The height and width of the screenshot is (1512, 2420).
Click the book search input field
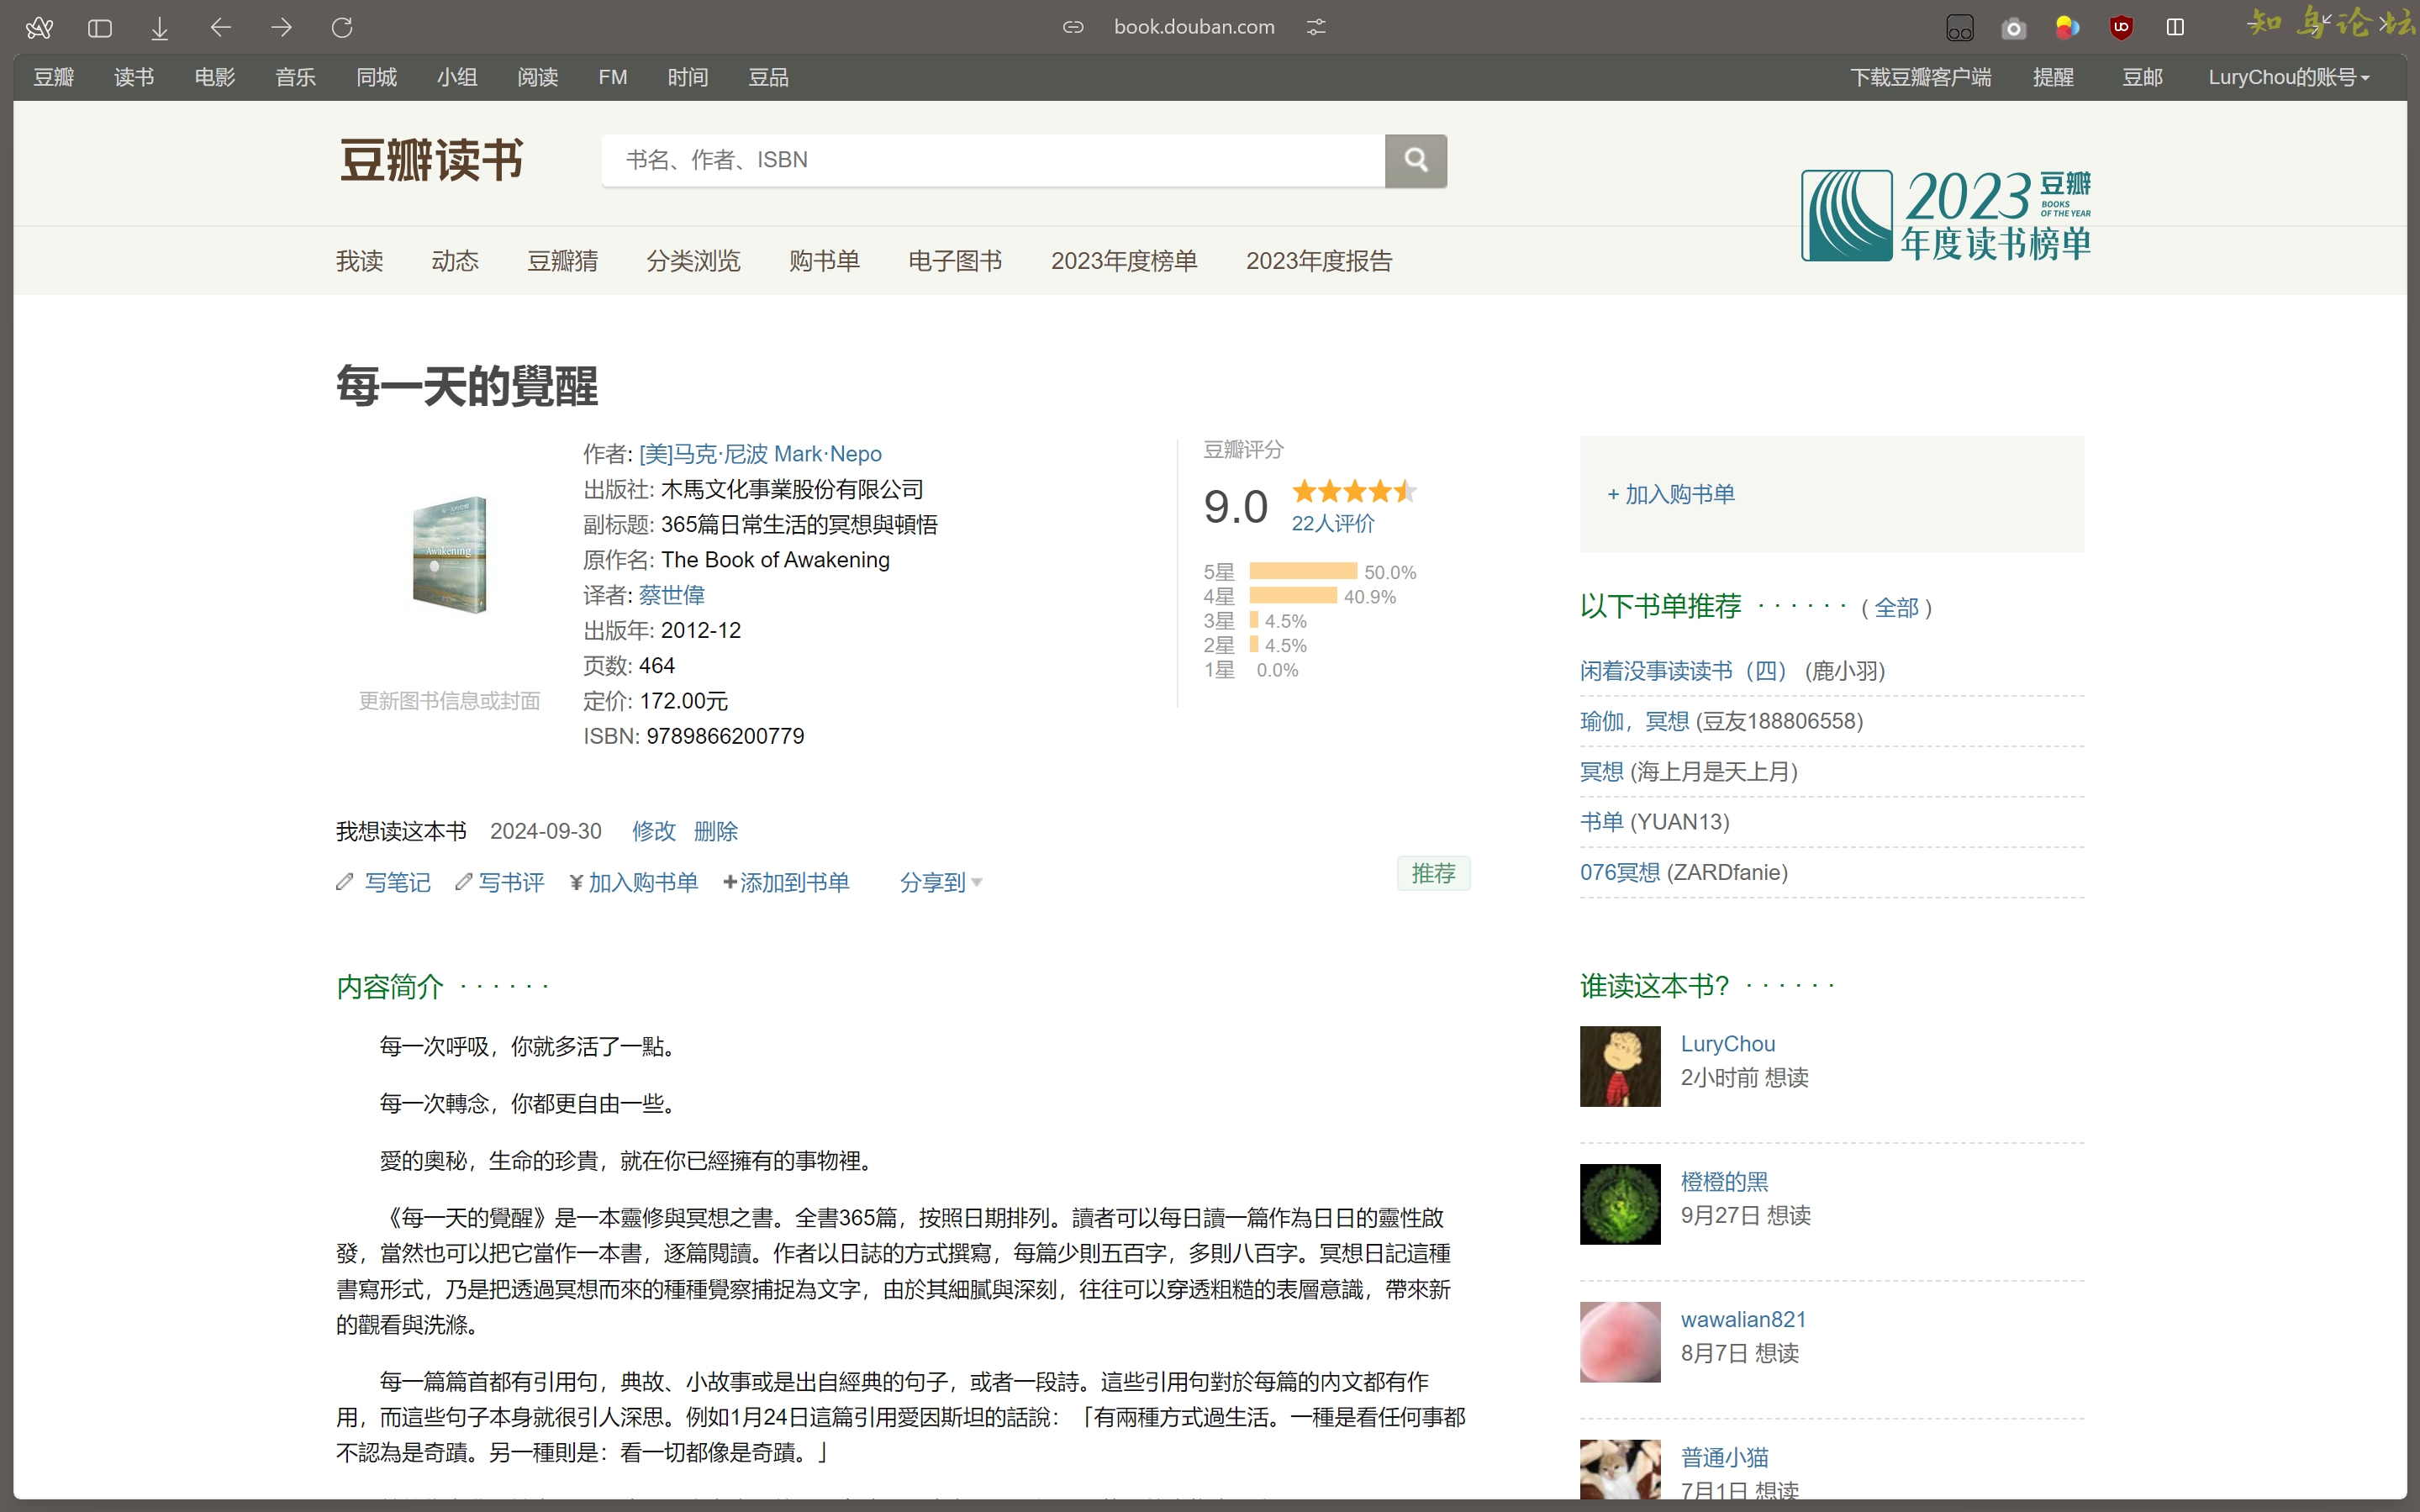pos(993,160)
